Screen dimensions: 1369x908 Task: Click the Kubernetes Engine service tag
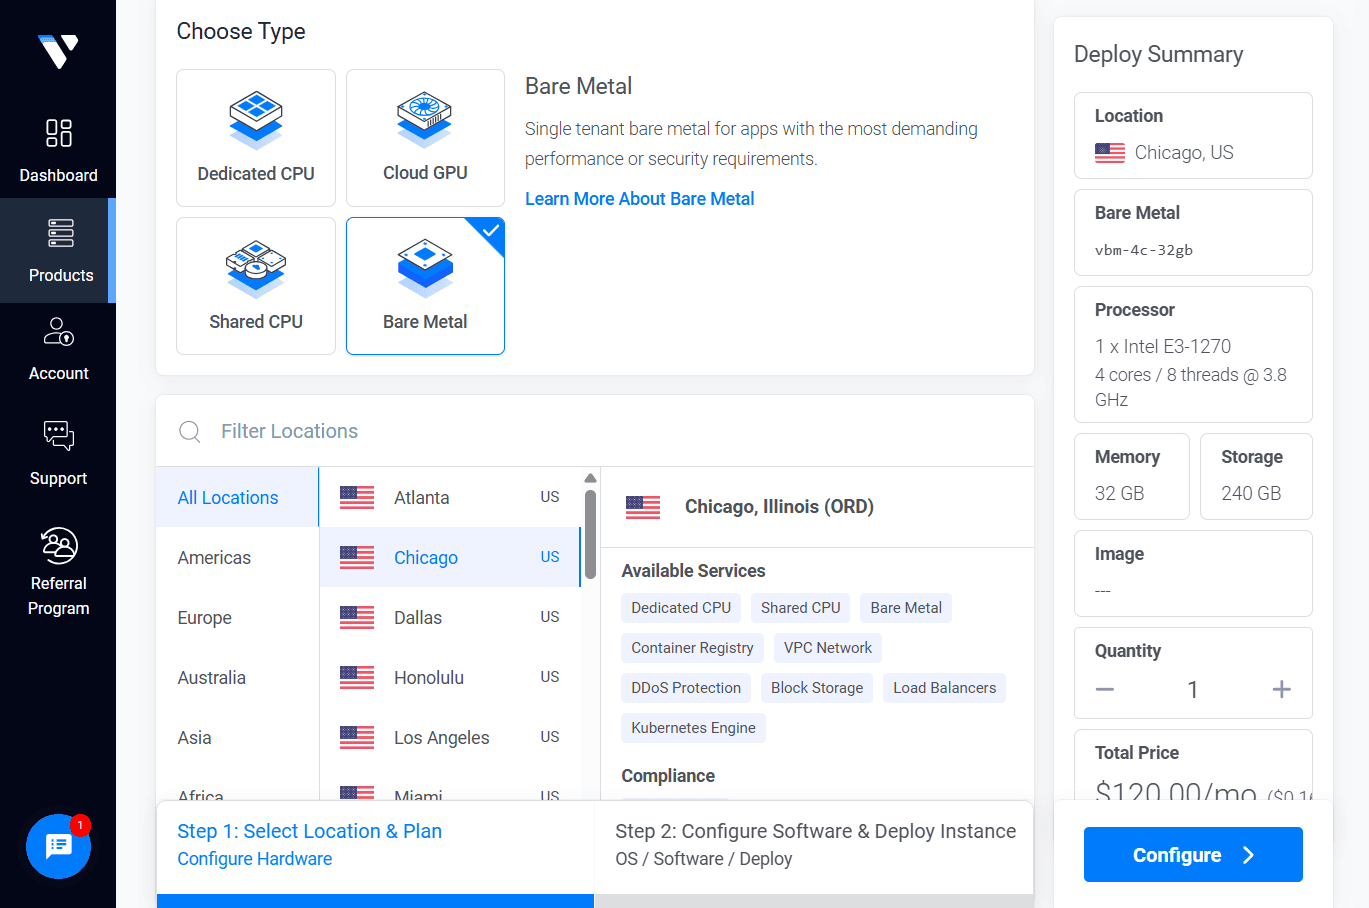point(693,728)
